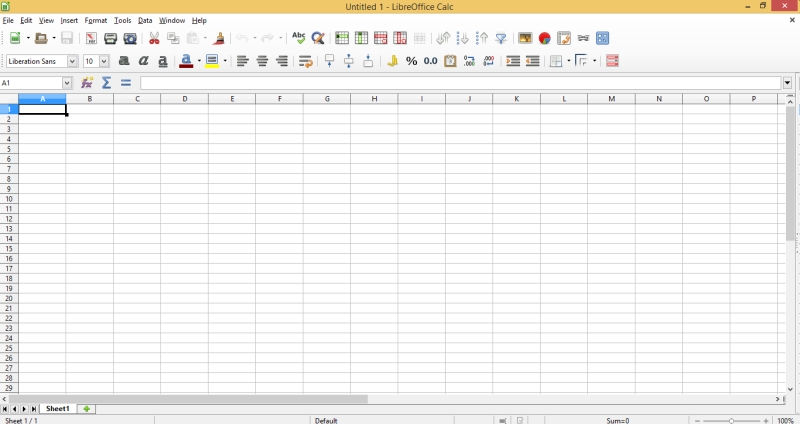
Task: Click the zoom slider in status bar
Action: [x=731, y=421]
